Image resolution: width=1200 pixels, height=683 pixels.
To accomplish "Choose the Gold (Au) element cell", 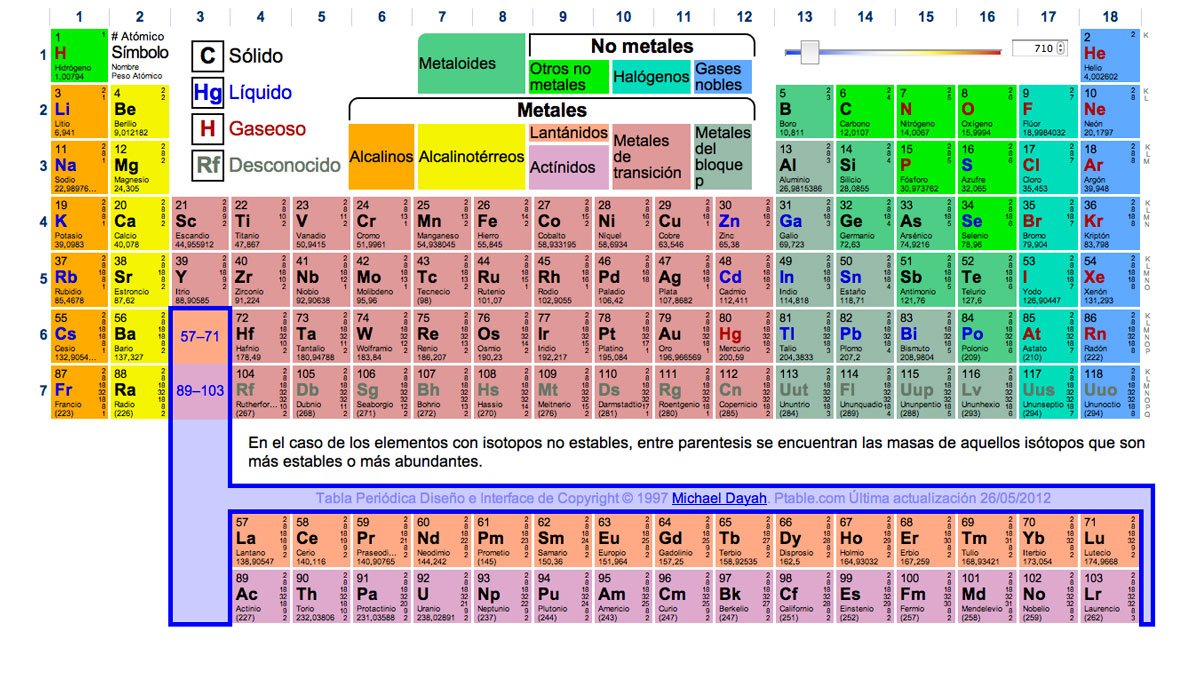I will tap(684, 337).
